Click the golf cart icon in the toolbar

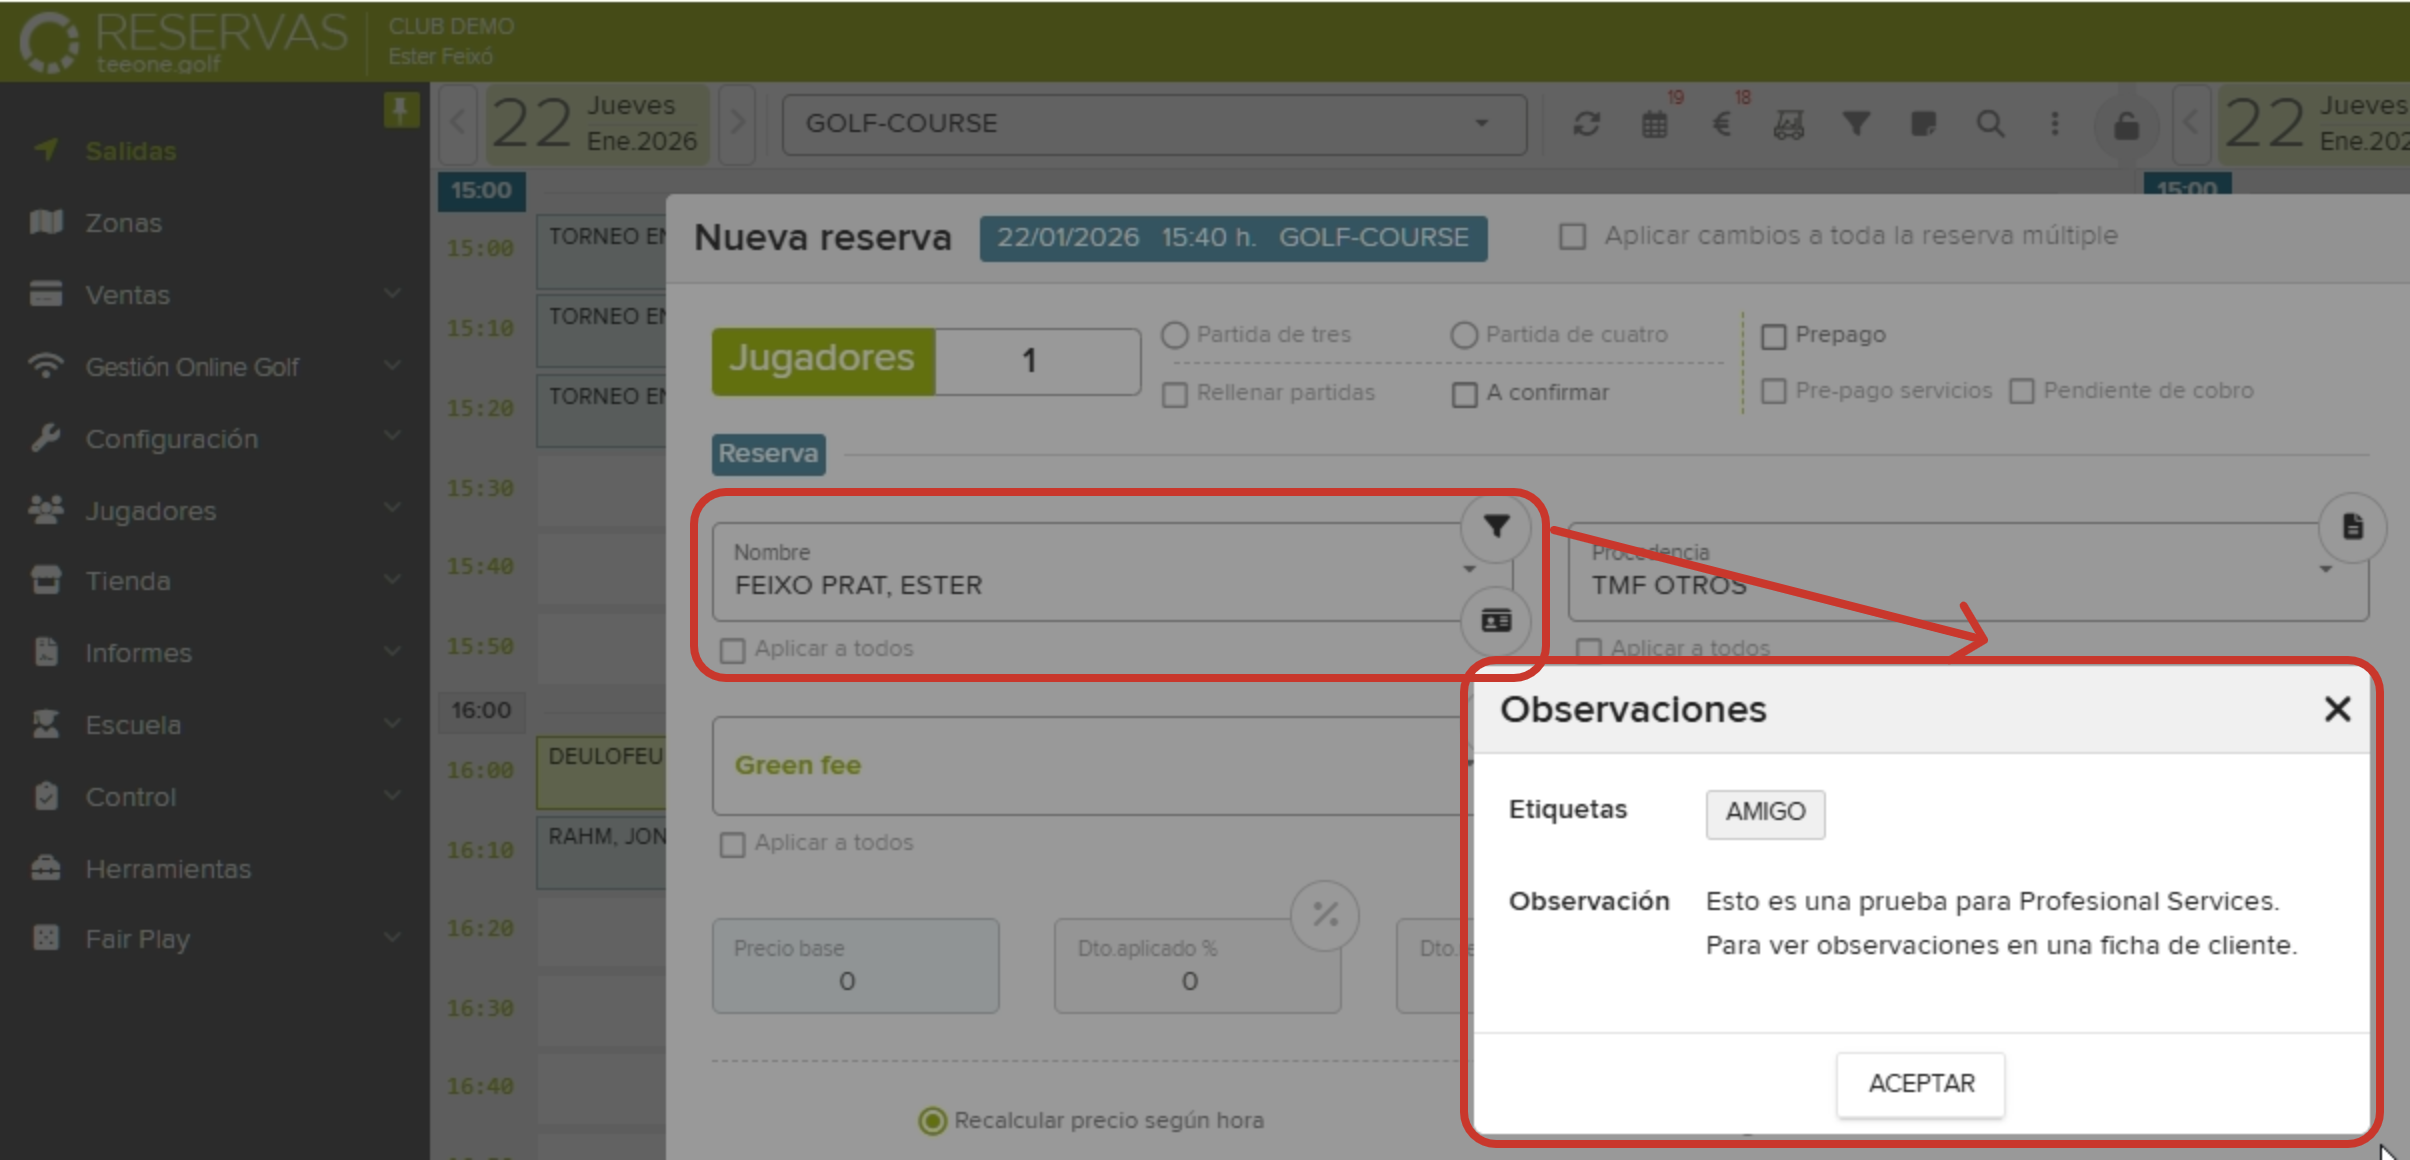(x=1789, y=124)
